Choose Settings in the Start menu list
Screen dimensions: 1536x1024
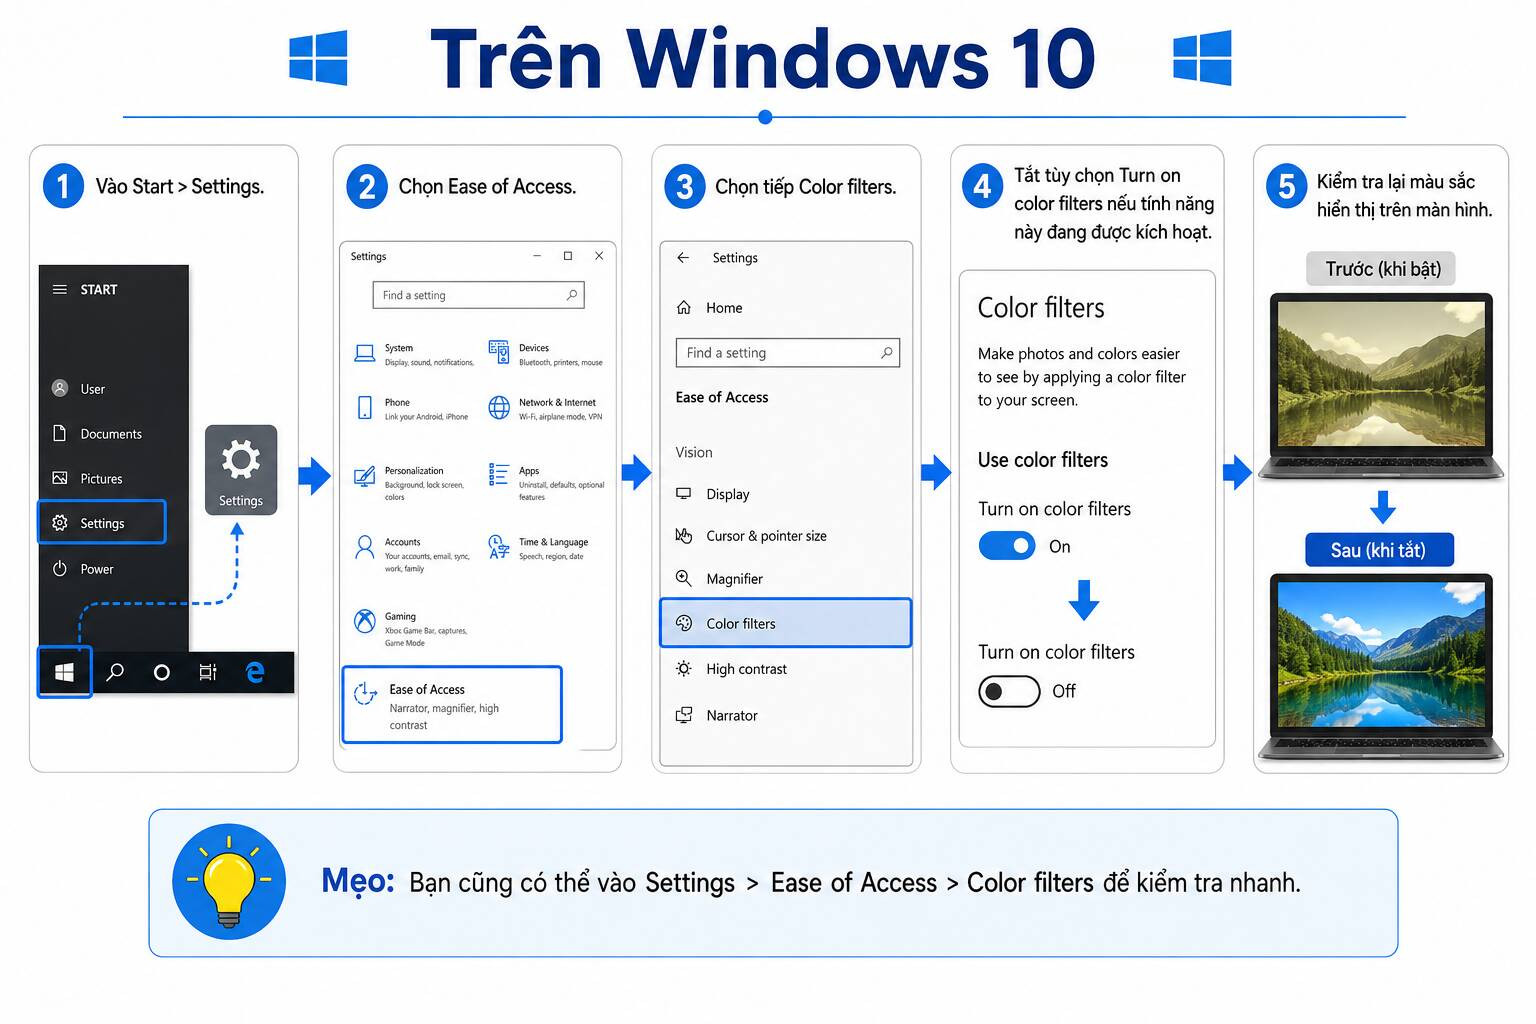tap(102, 523)
